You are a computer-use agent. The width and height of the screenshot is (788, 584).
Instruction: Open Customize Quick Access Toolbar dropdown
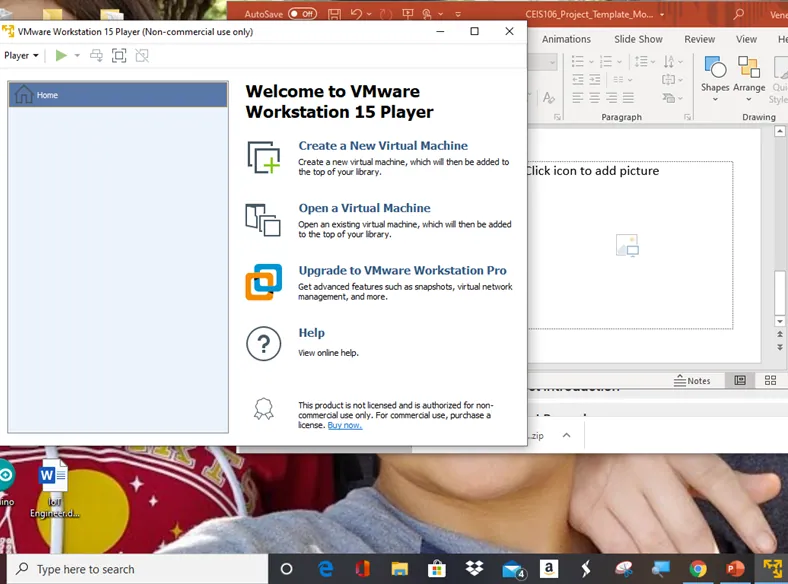click(x=458, y=14)
